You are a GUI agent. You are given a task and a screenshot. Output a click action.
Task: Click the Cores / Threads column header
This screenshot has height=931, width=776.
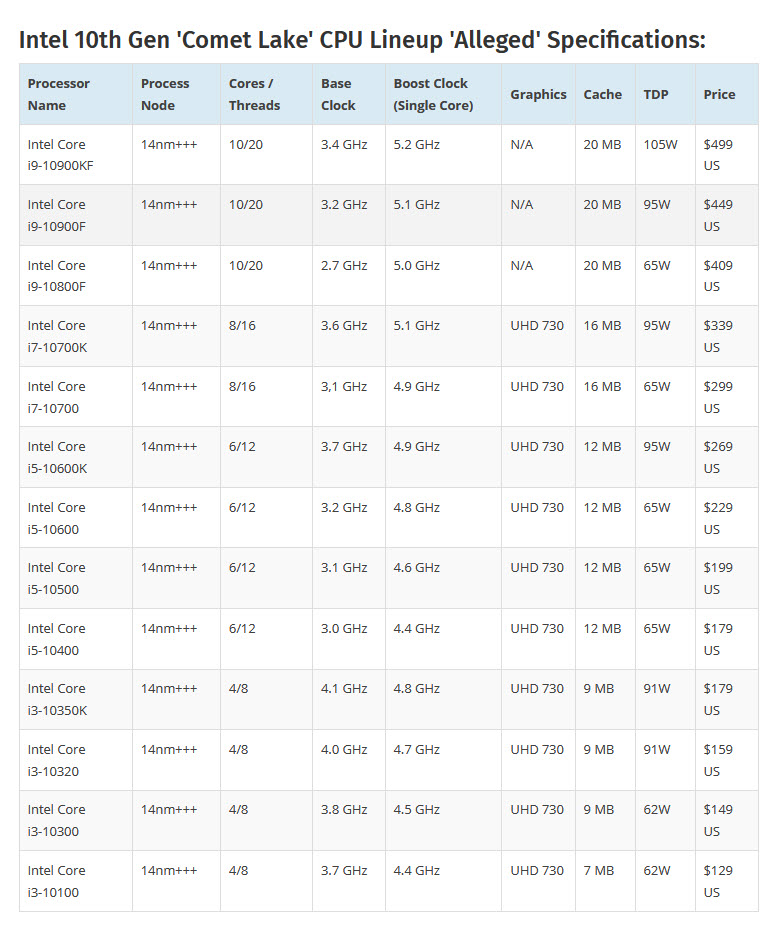coord(254,94)
